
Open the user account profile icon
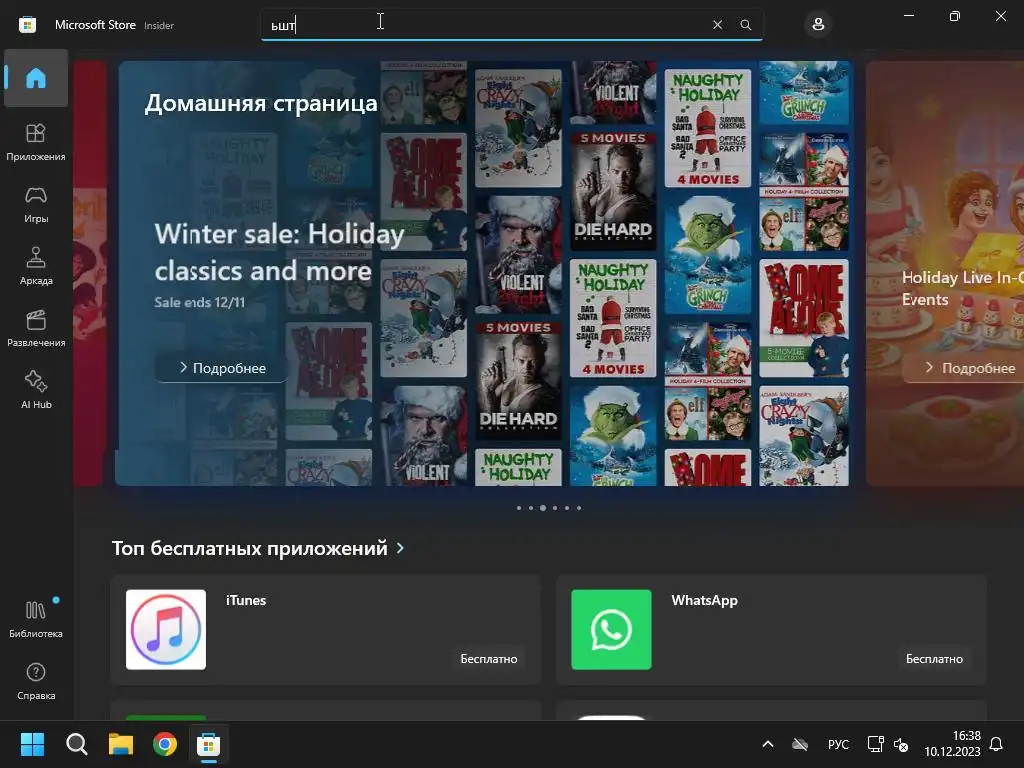pyautogui.click(x=818, y=25)
